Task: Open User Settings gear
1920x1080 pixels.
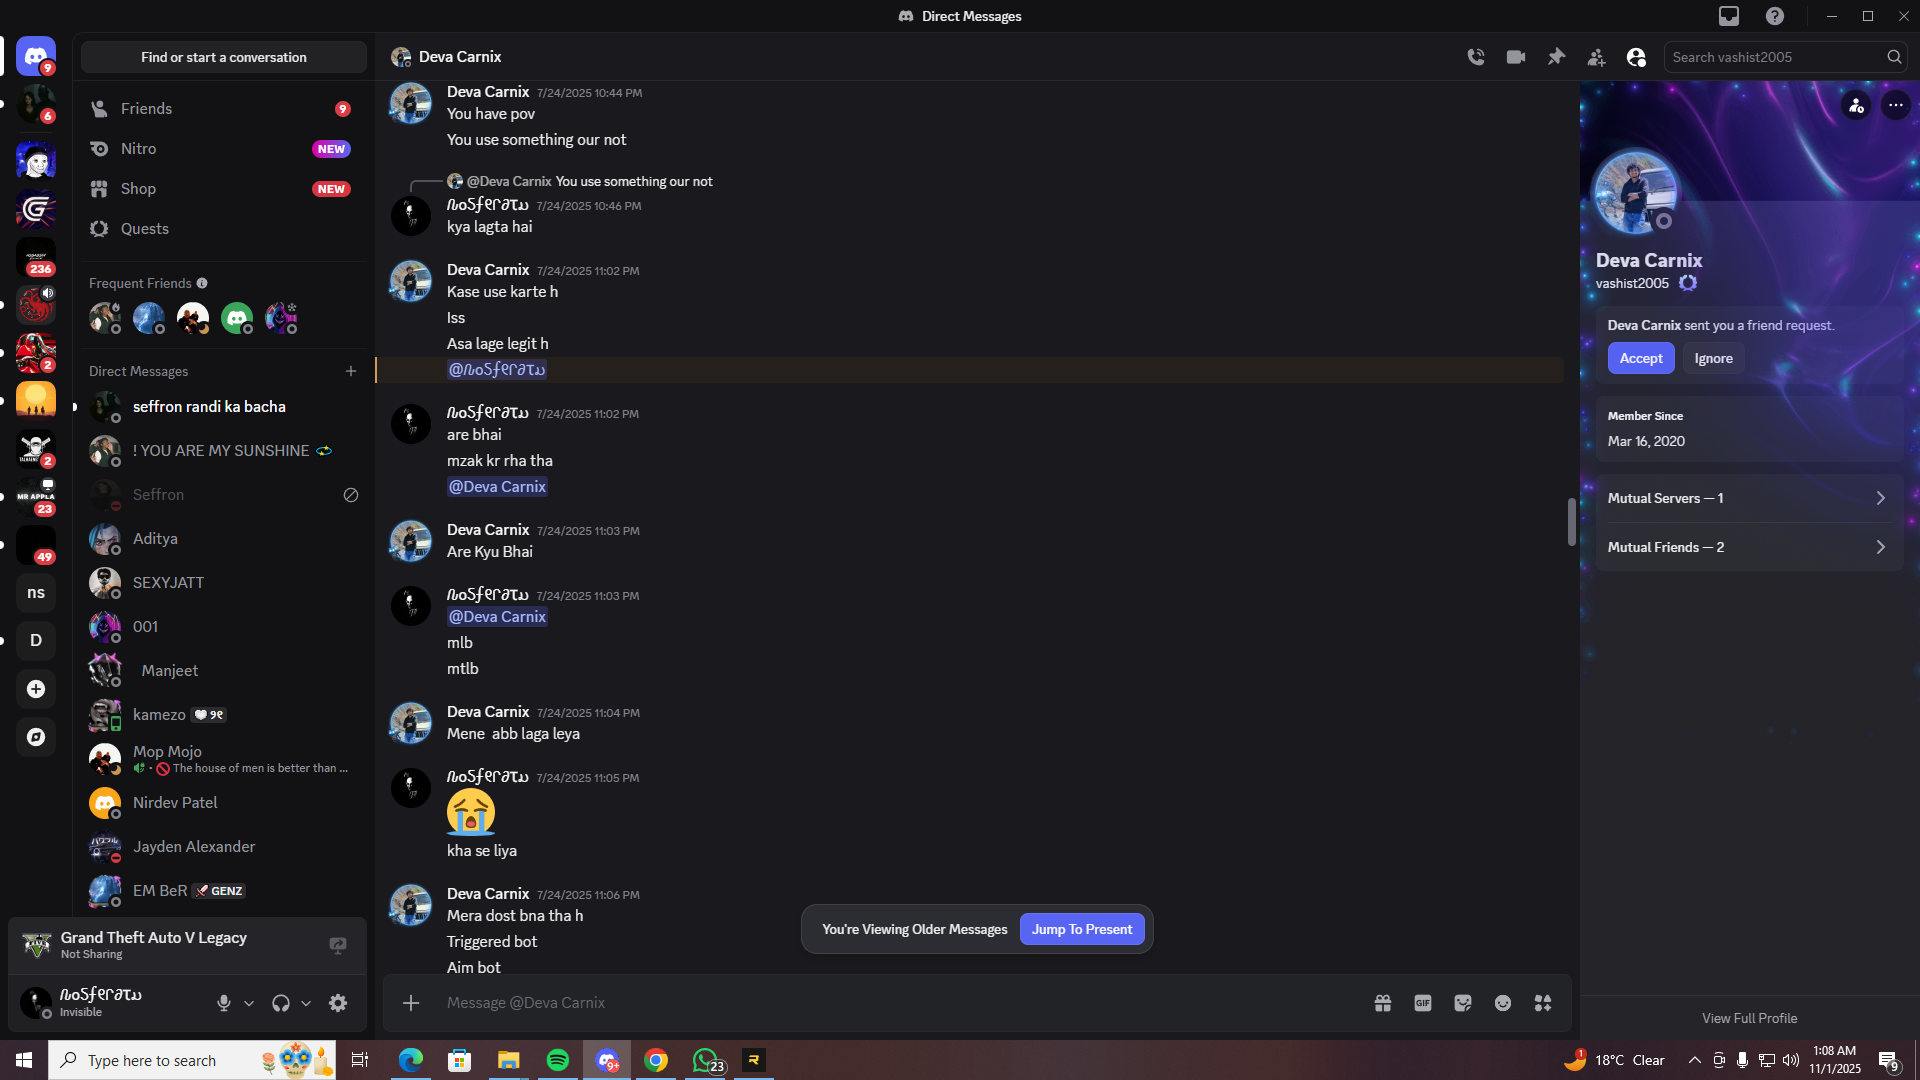Action: [x=338, y=1003]
